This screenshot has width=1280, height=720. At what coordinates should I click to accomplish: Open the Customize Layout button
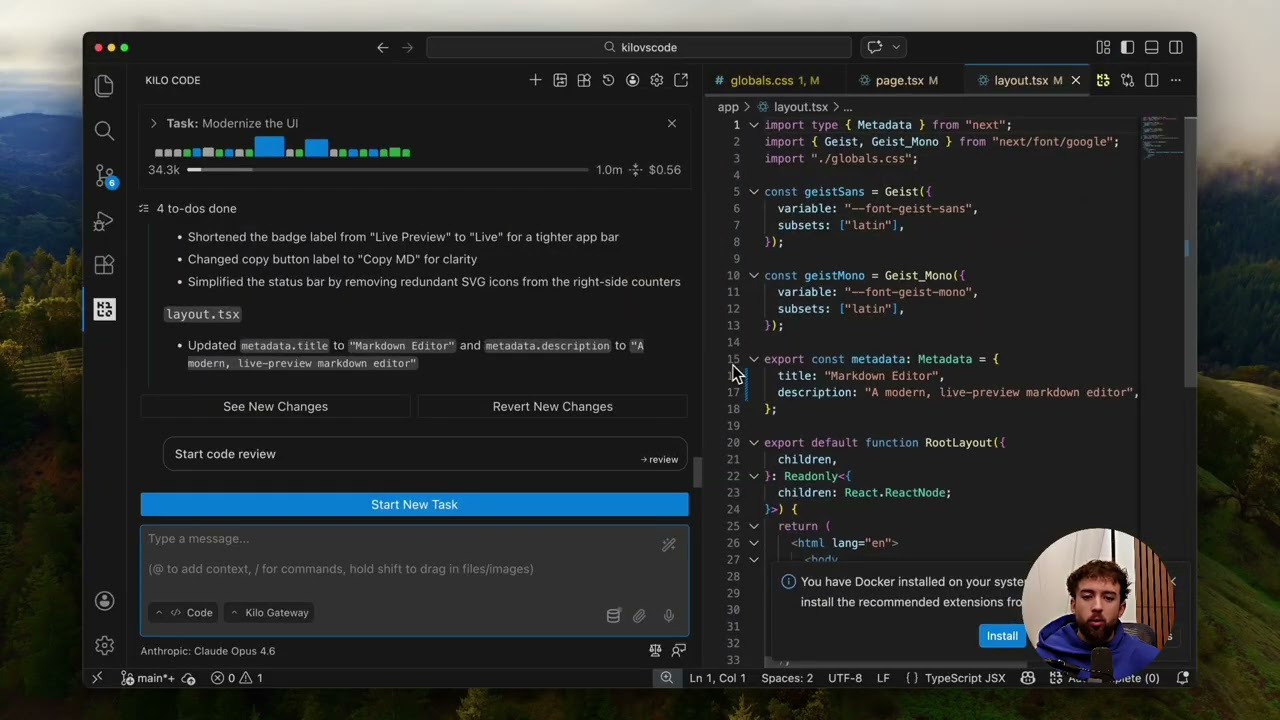[x=1103, y=47]
